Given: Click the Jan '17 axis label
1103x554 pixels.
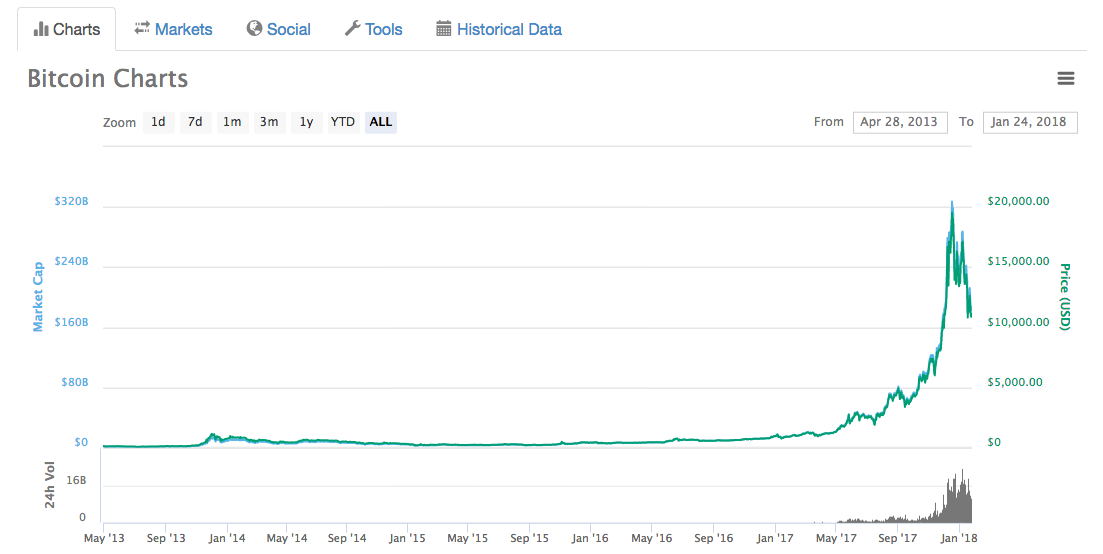Looking at the screenshot, I should 775,538.
